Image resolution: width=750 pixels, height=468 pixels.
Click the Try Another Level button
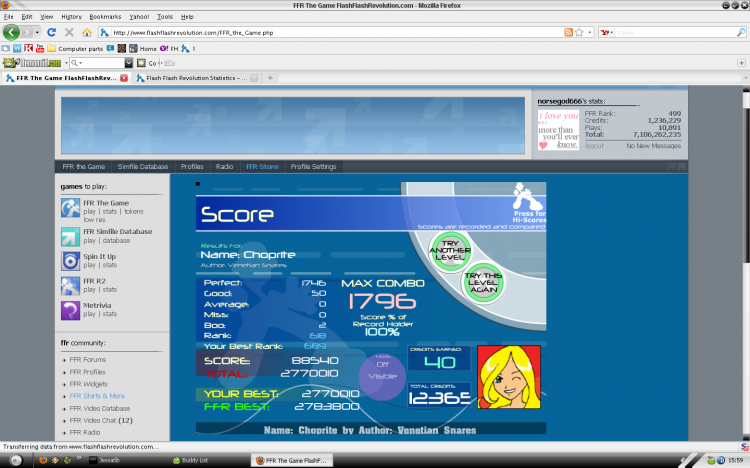coord(450,250)
